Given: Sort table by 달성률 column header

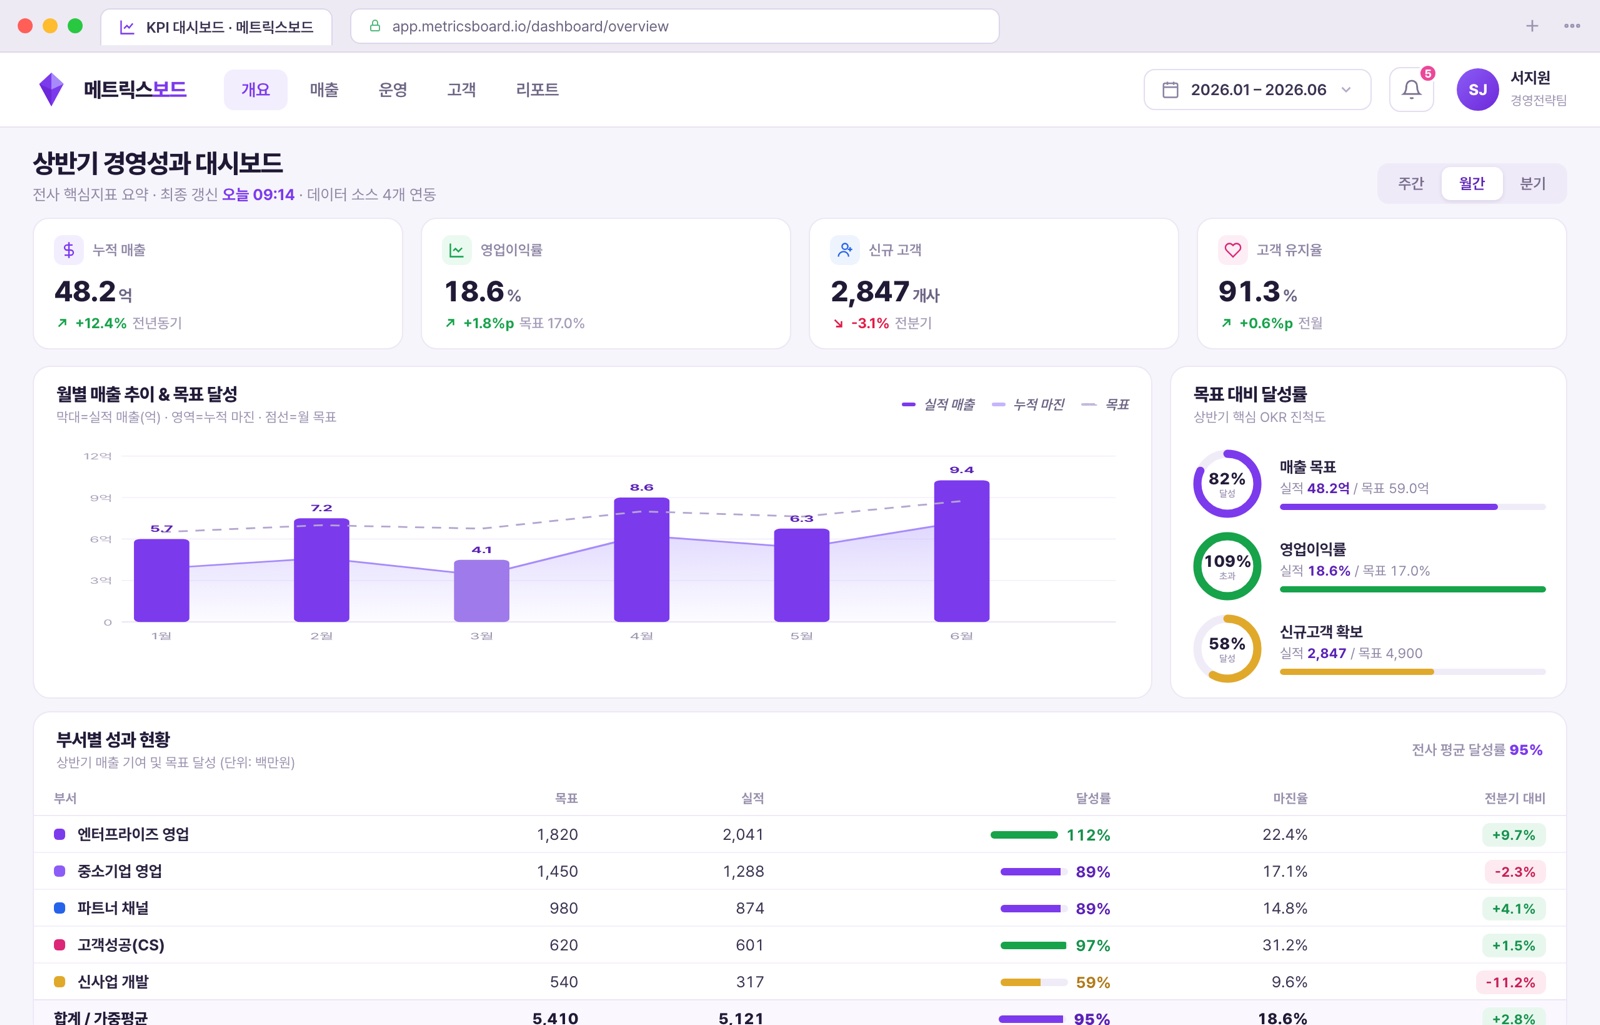Looking at the screenshot, I should (1093, 798).
